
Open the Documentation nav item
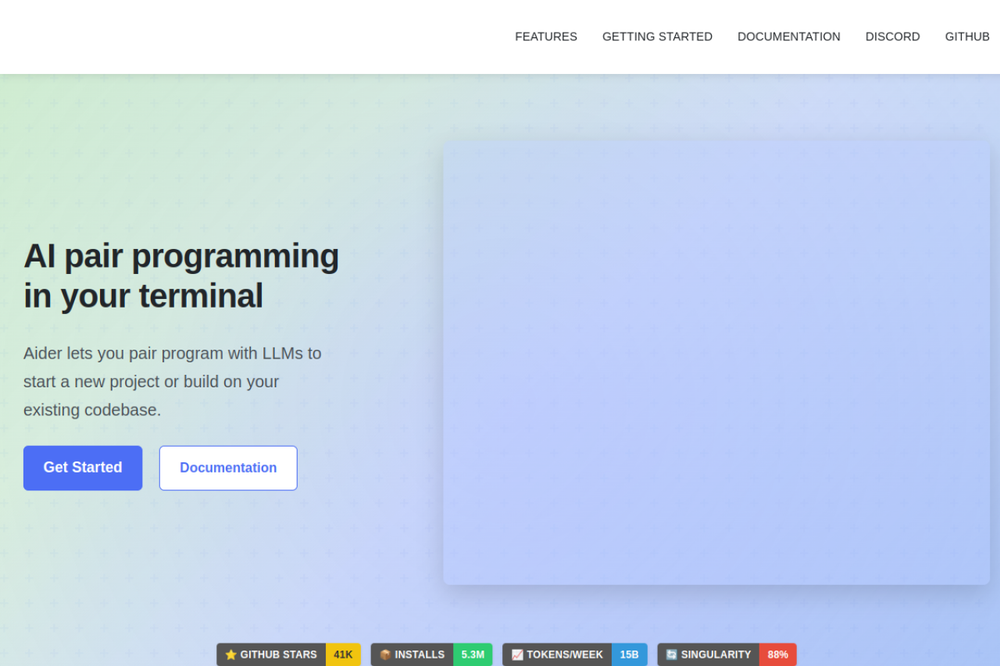[x=788, y=37]
